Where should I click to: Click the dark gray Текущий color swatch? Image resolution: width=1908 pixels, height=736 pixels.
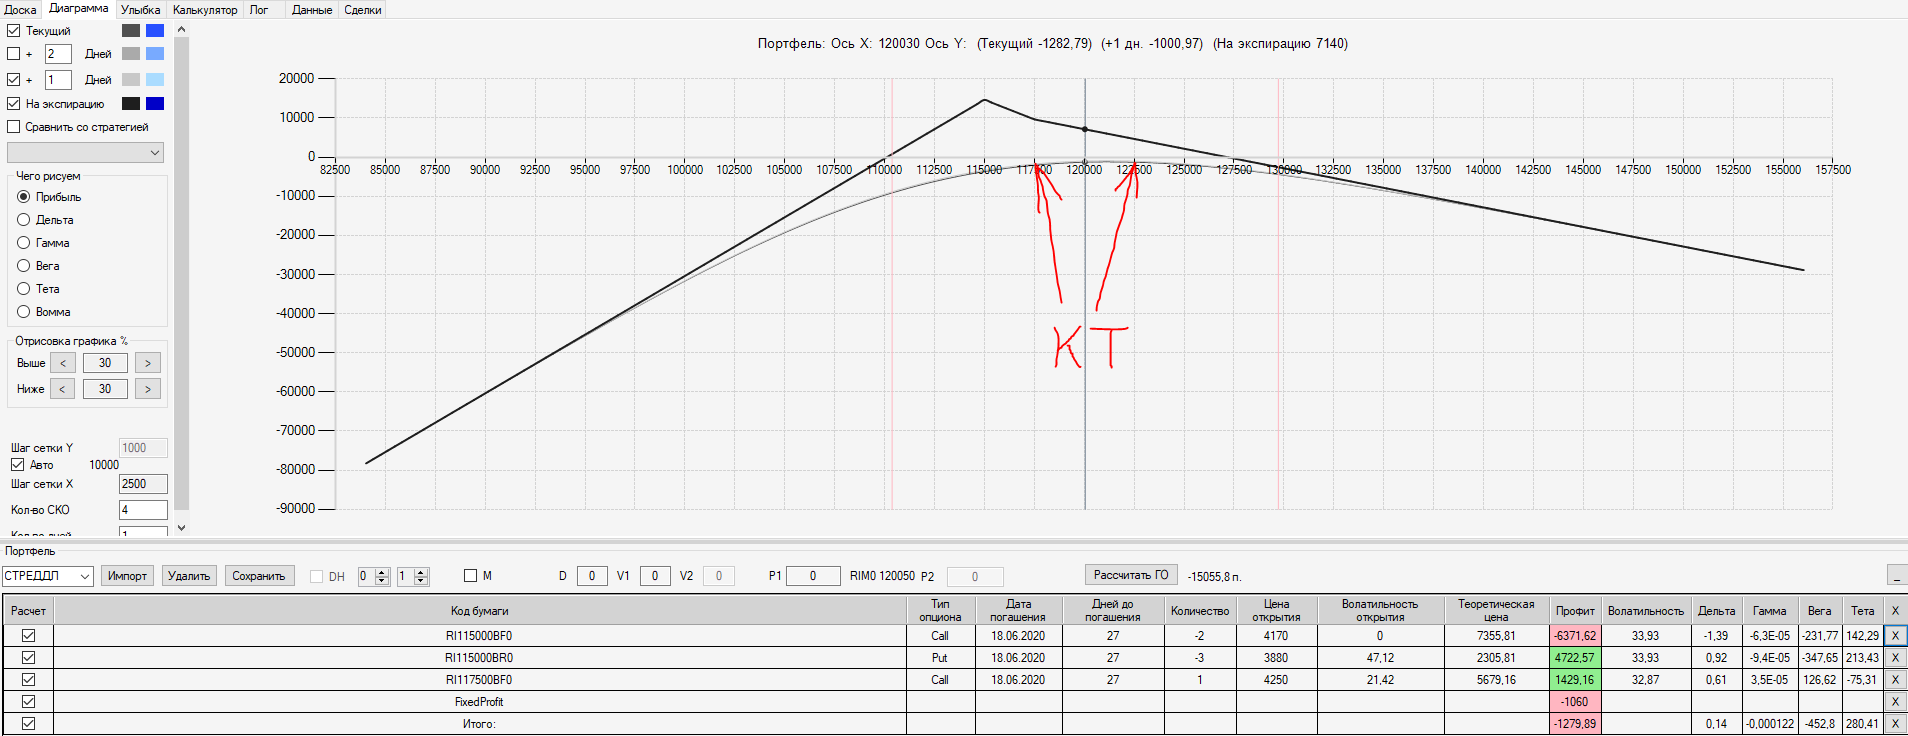point(131,31)
